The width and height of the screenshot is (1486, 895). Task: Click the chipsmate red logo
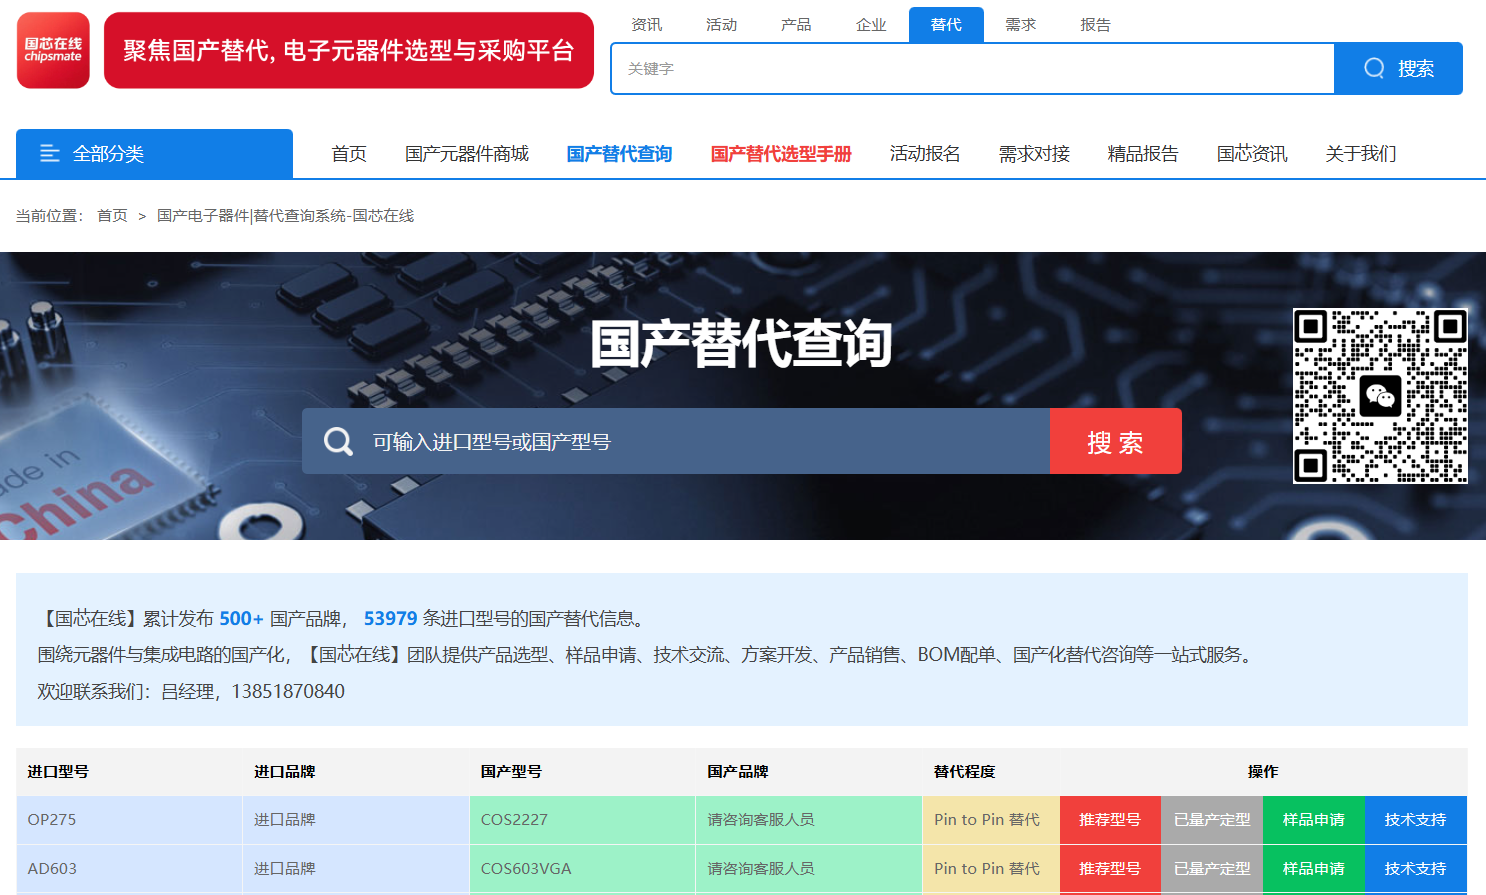53,50
